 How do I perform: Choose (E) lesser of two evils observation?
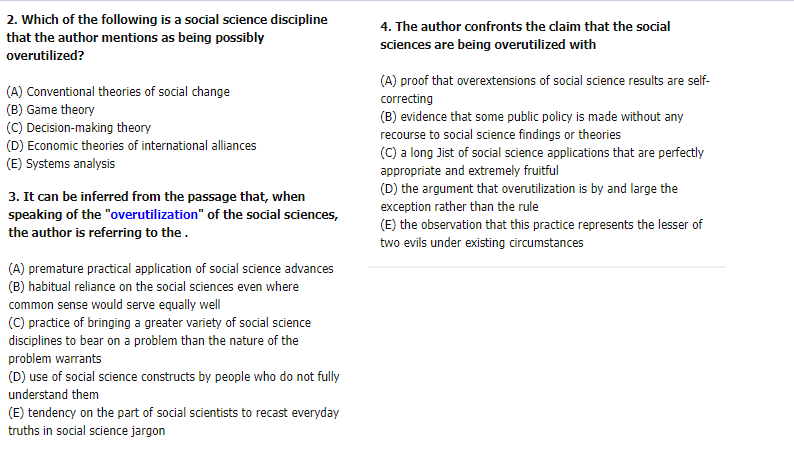pos(541,225)
